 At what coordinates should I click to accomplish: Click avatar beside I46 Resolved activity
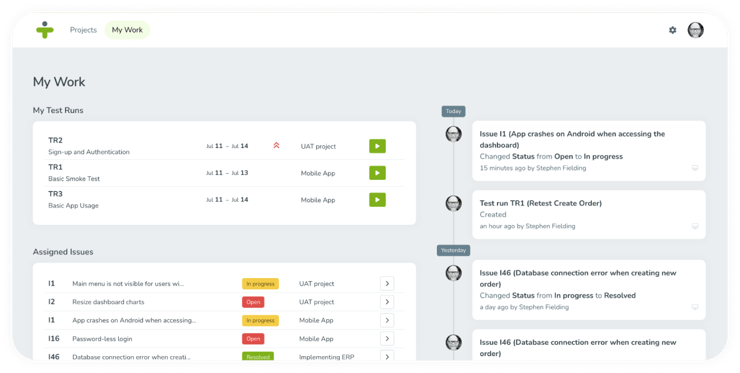pos(454,272)
